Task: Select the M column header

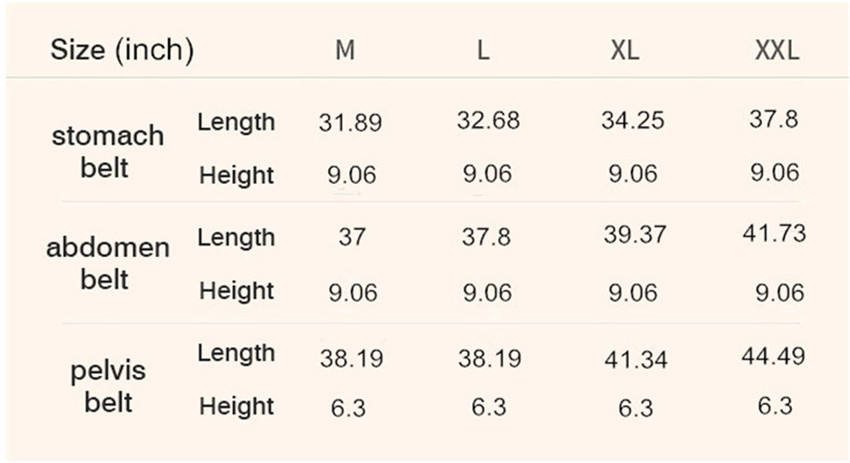Action: tap(345, 50)
